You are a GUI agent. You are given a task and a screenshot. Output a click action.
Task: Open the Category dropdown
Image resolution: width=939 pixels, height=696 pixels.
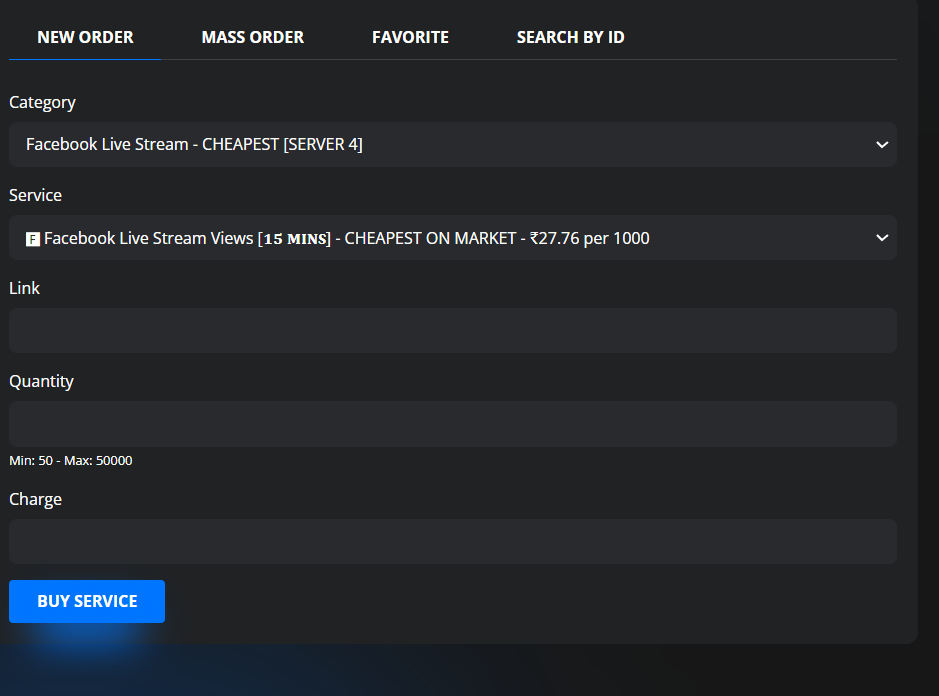click(x=453, y=144)
